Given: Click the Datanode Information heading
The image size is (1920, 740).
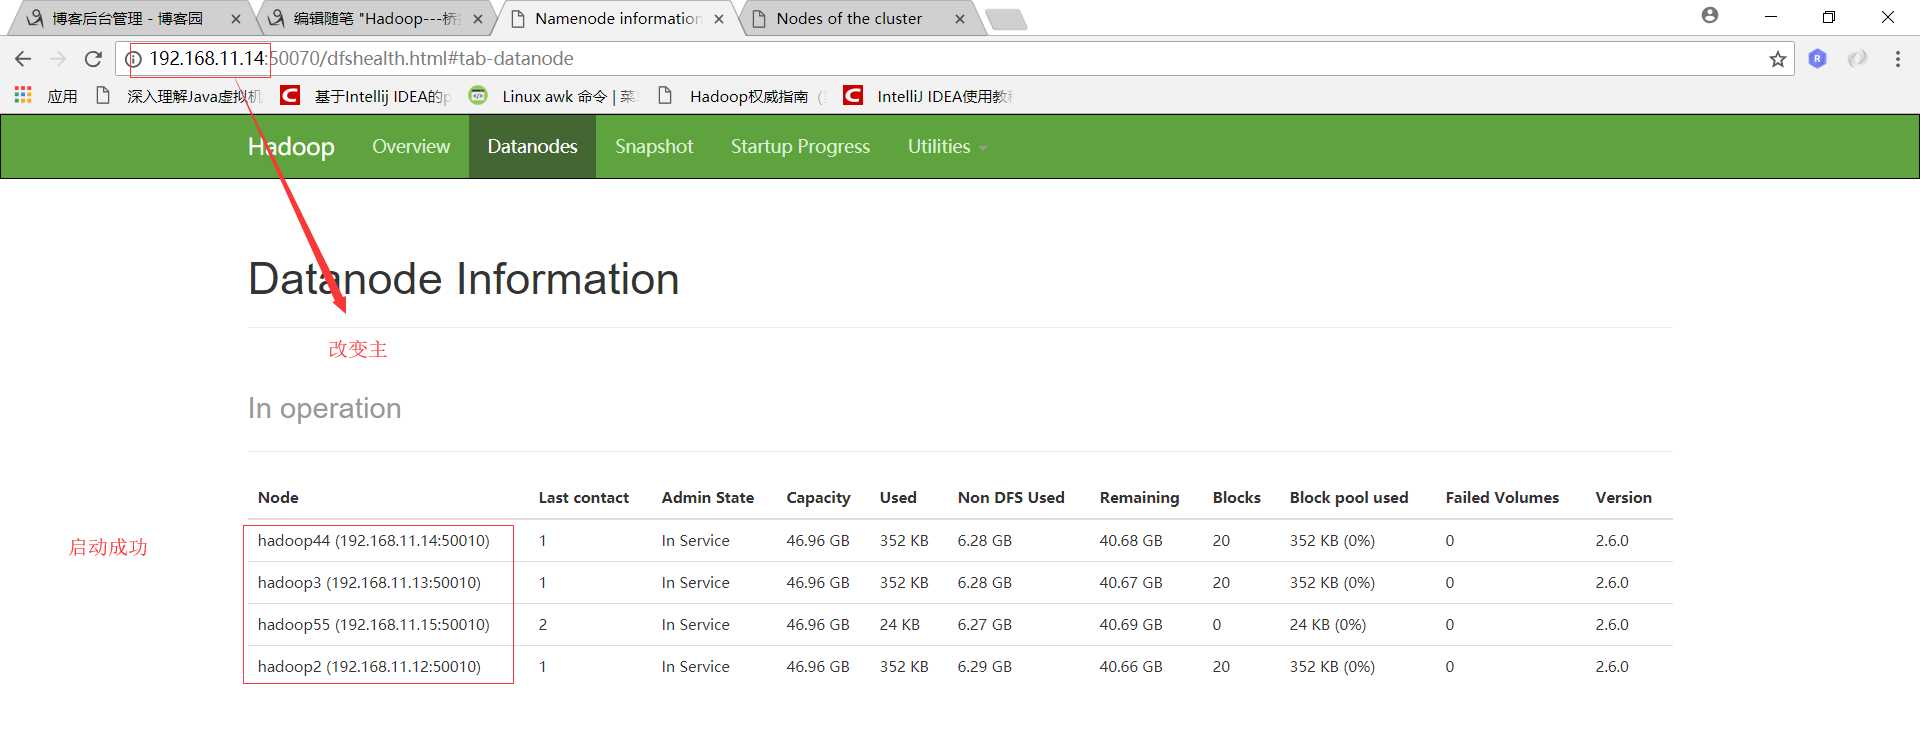Looking at the screenshot, I should coord(463,279).
